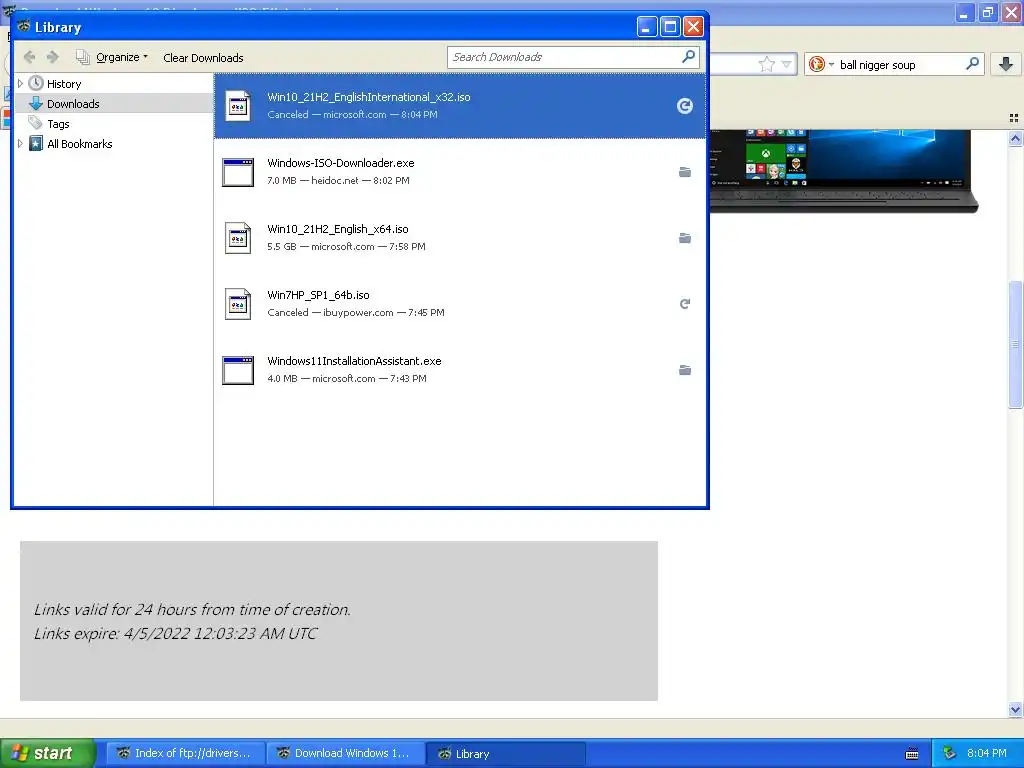The width and height of the screenshot is (1024, 768).
Task: Click the Windows 10 laptop image
Action: [x=843, y=170]
